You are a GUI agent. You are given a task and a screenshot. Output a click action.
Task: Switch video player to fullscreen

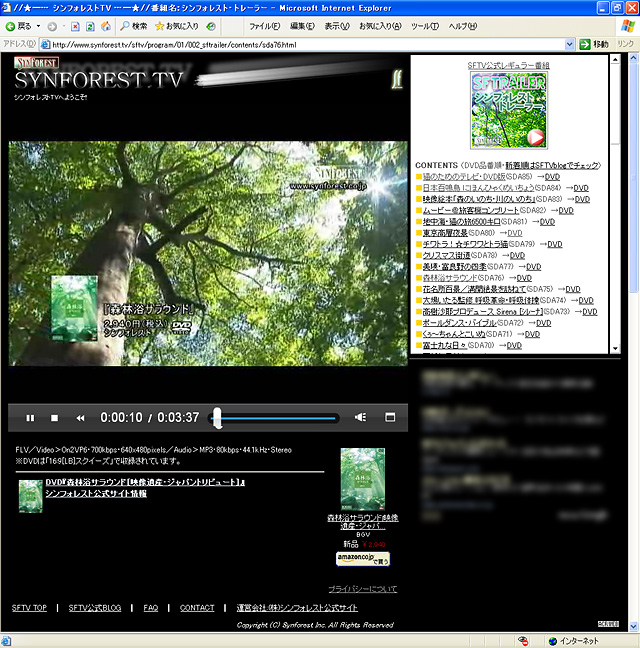tap(391, 417)
